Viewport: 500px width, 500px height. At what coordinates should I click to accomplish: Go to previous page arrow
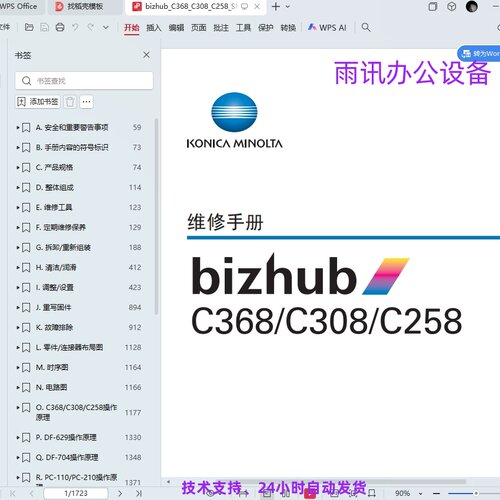tap(32, 493)
